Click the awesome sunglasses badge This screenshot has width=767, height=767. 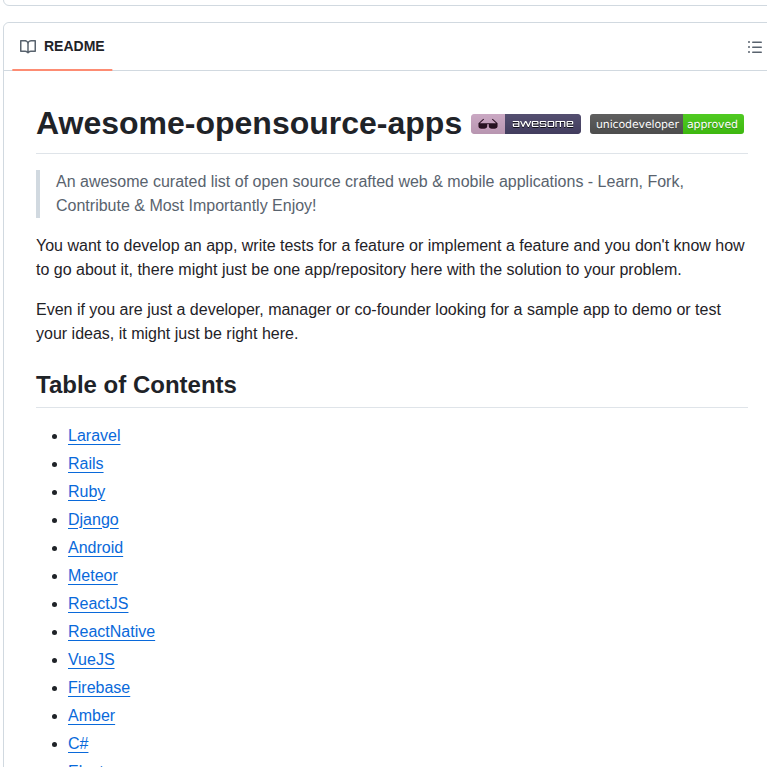tap(526, 124)
